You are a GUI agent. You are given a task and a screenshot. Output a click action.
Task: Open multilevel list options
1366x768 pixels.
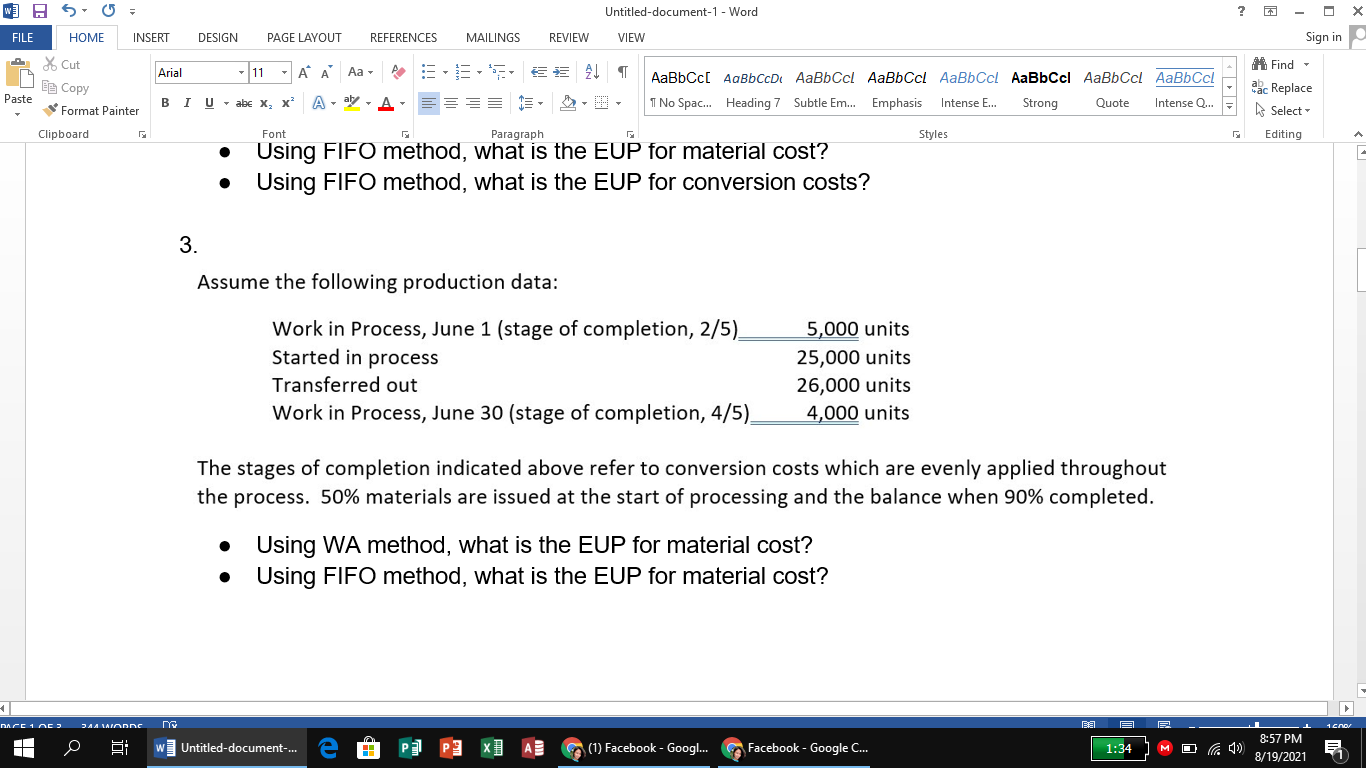(x=500, y=73)
